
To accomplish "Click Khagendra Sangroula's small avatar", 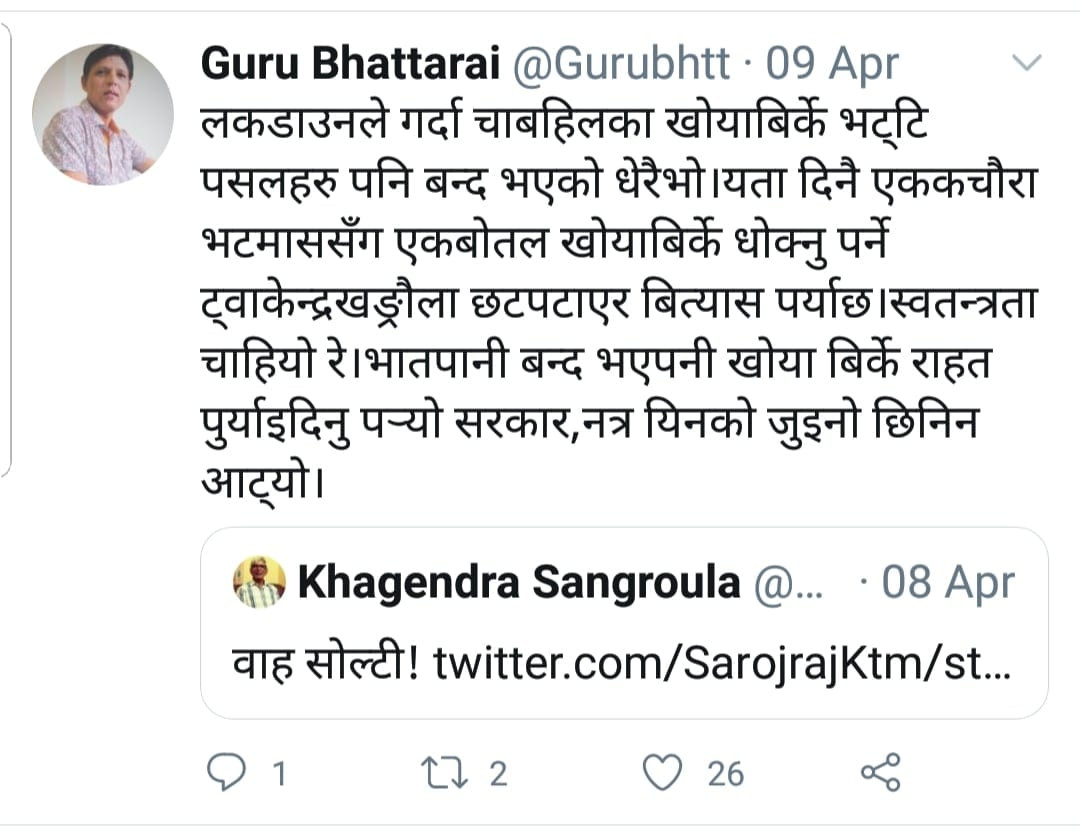I will (260, 582).
